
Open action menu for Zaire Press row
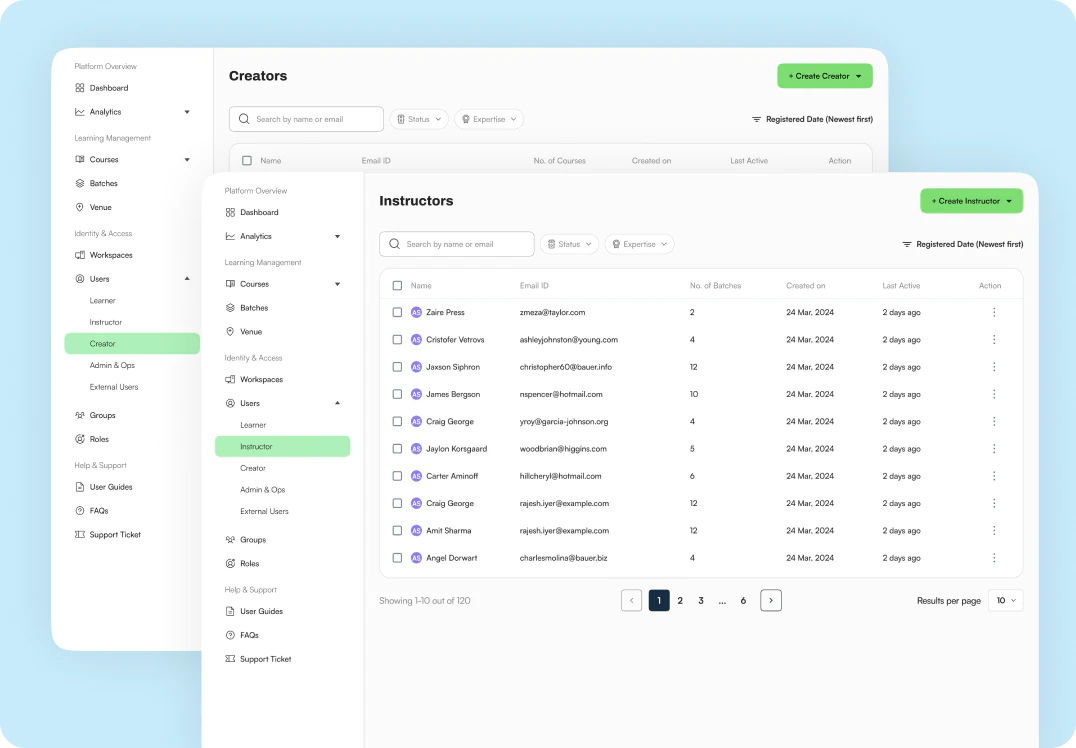pos(994,312)
